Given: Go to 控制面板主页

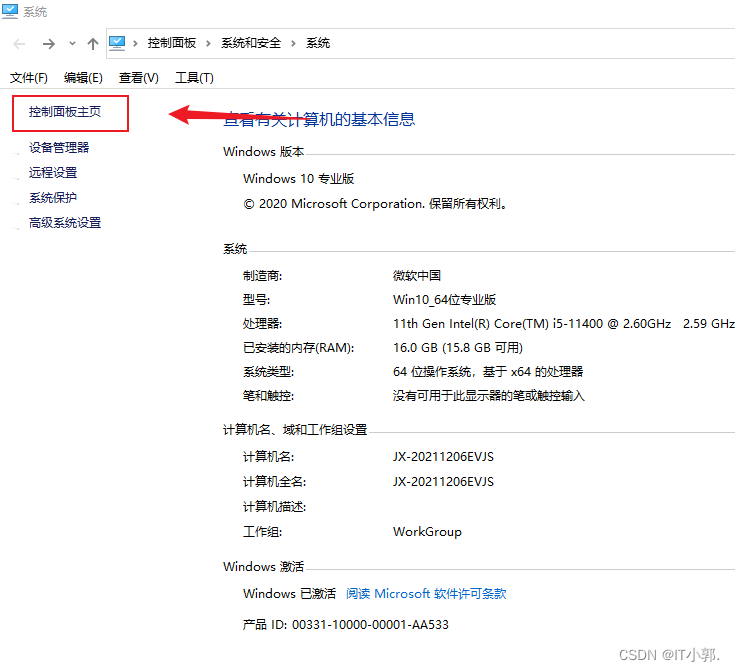Looking at the screenshot, I should coord(65,112).
